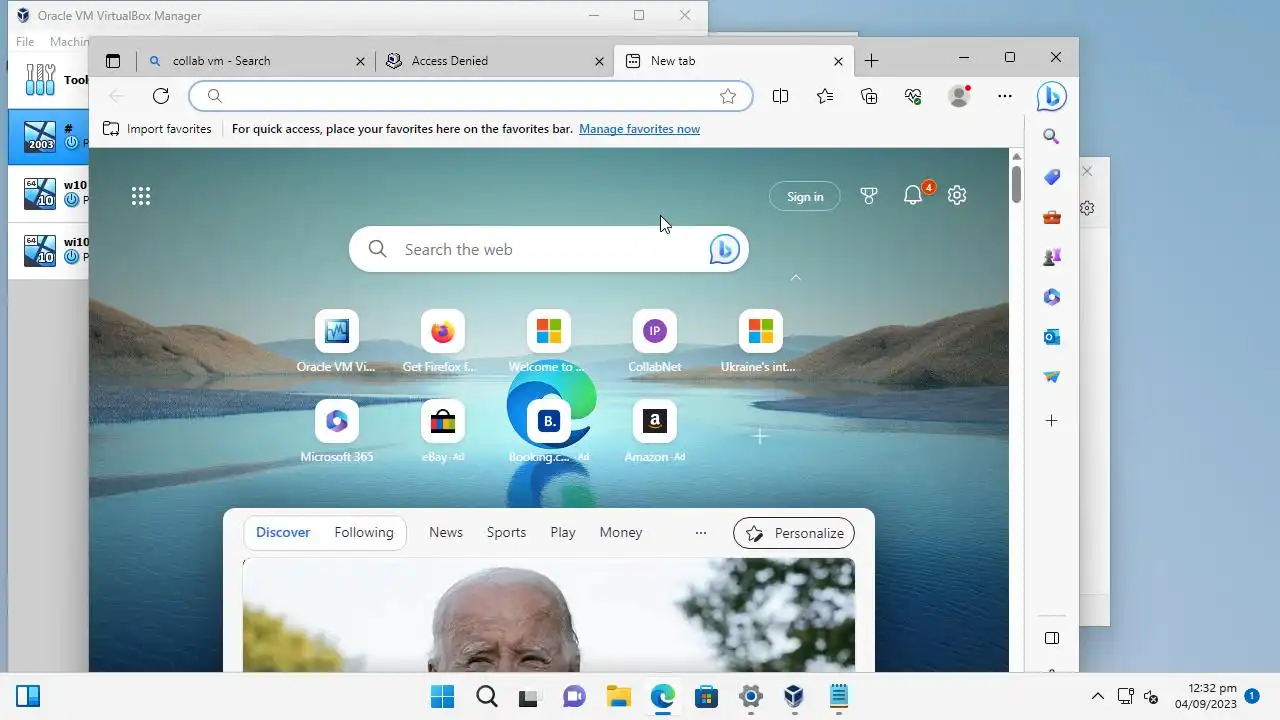Image resolution: width=1280 pixels, height=720 pixels.
Task: Open sidebar Shopping tag icon
Action: pyautogui.click(x=1051, y=177)
